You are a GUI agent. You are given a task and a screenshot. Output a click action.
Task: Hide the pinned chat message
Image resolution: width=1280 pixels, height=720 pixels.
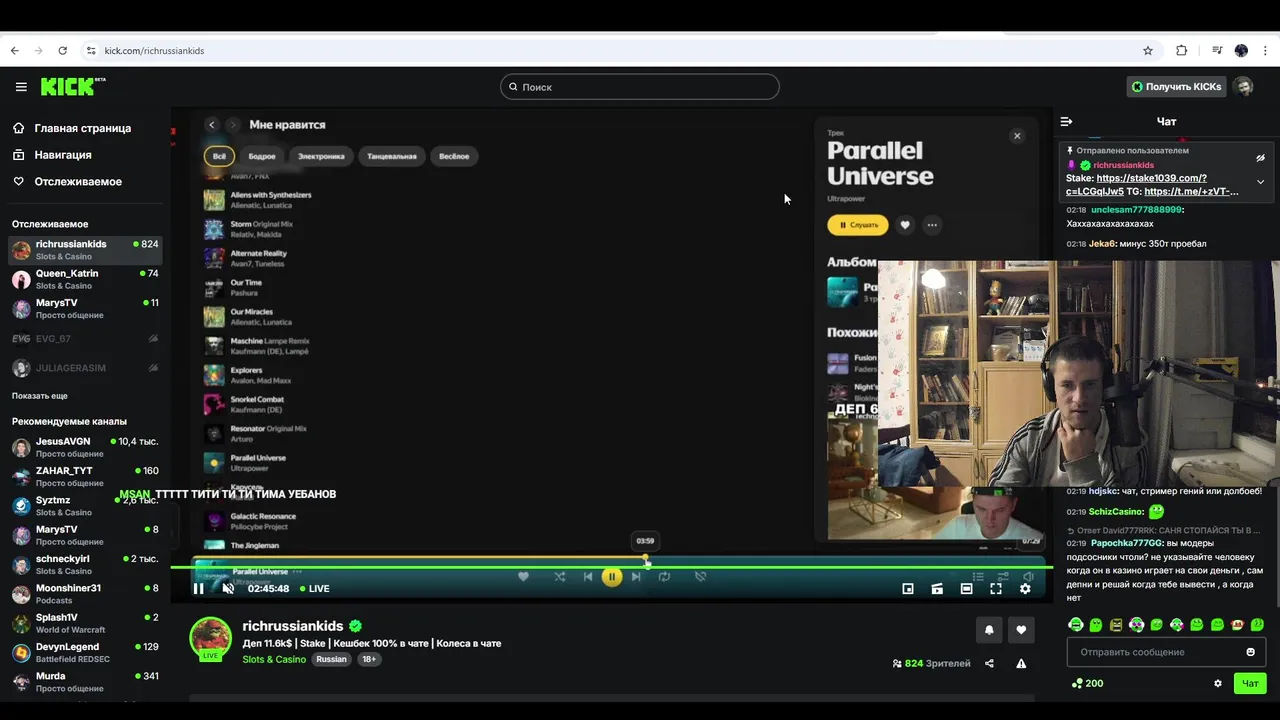[x=1260, y=158]
